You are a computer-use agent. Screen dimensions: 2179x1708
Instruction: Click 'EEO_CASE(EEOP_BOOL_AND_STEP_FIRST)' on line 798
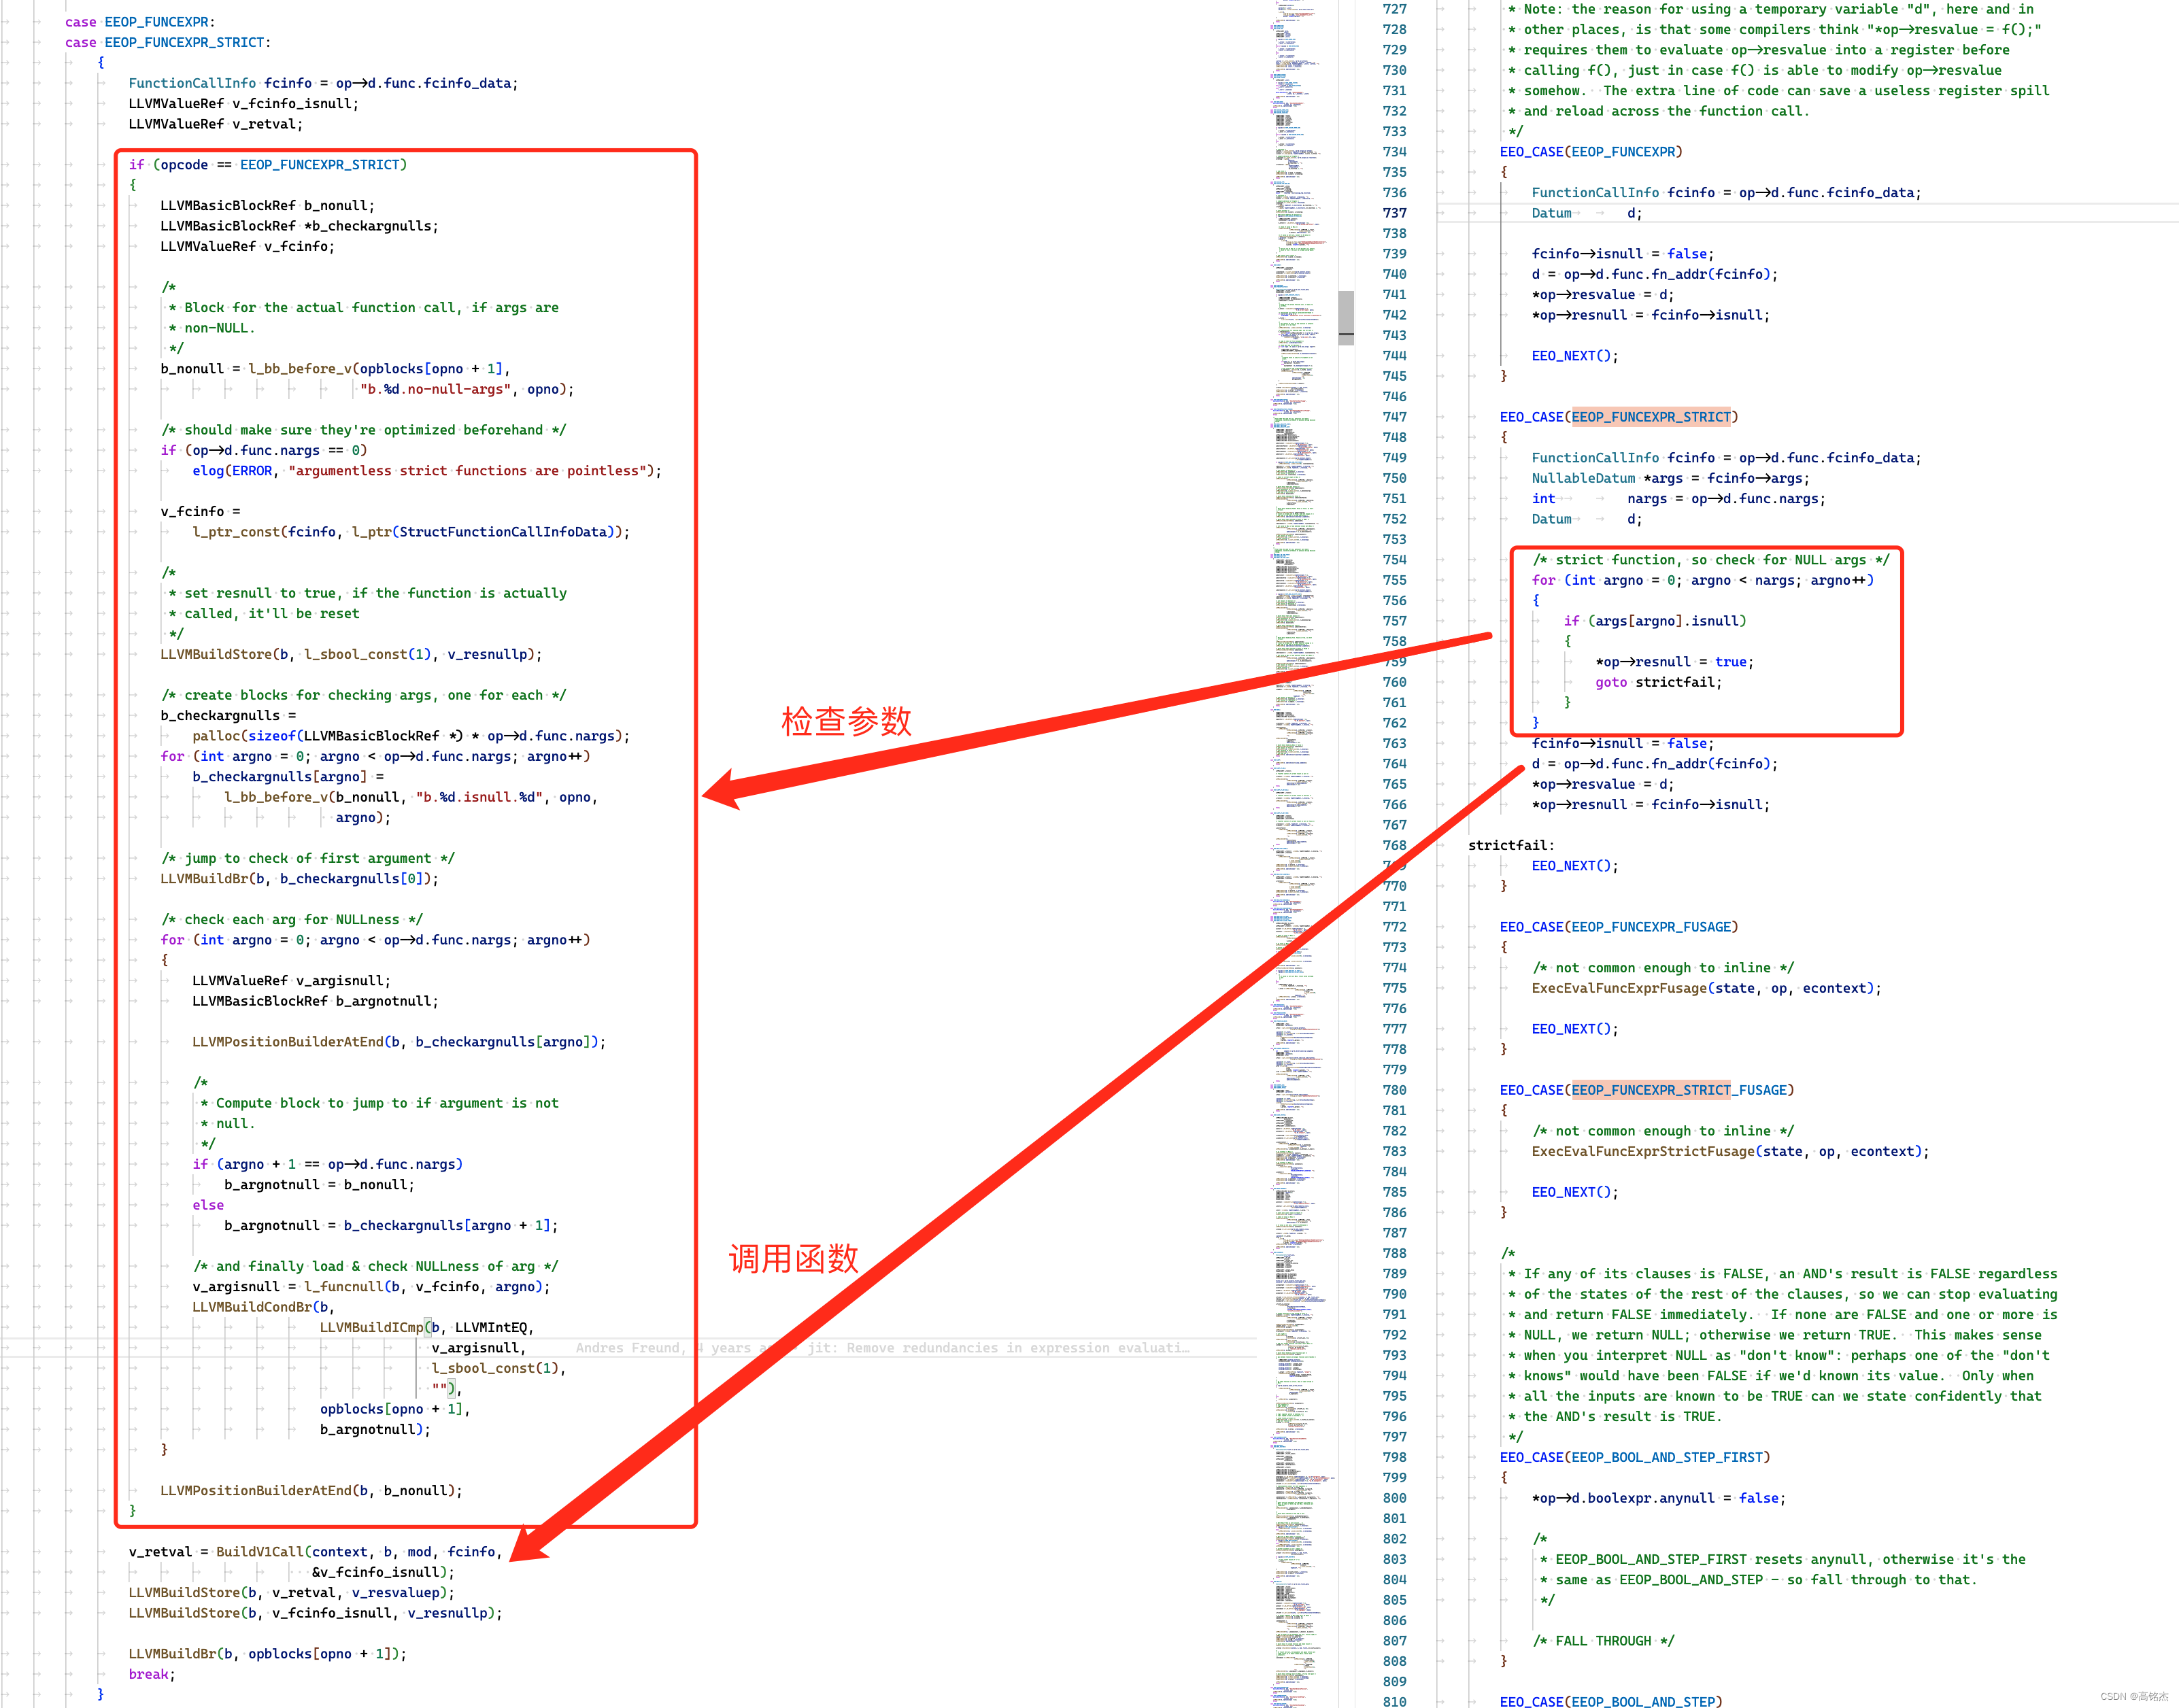coord(1635,1457)
